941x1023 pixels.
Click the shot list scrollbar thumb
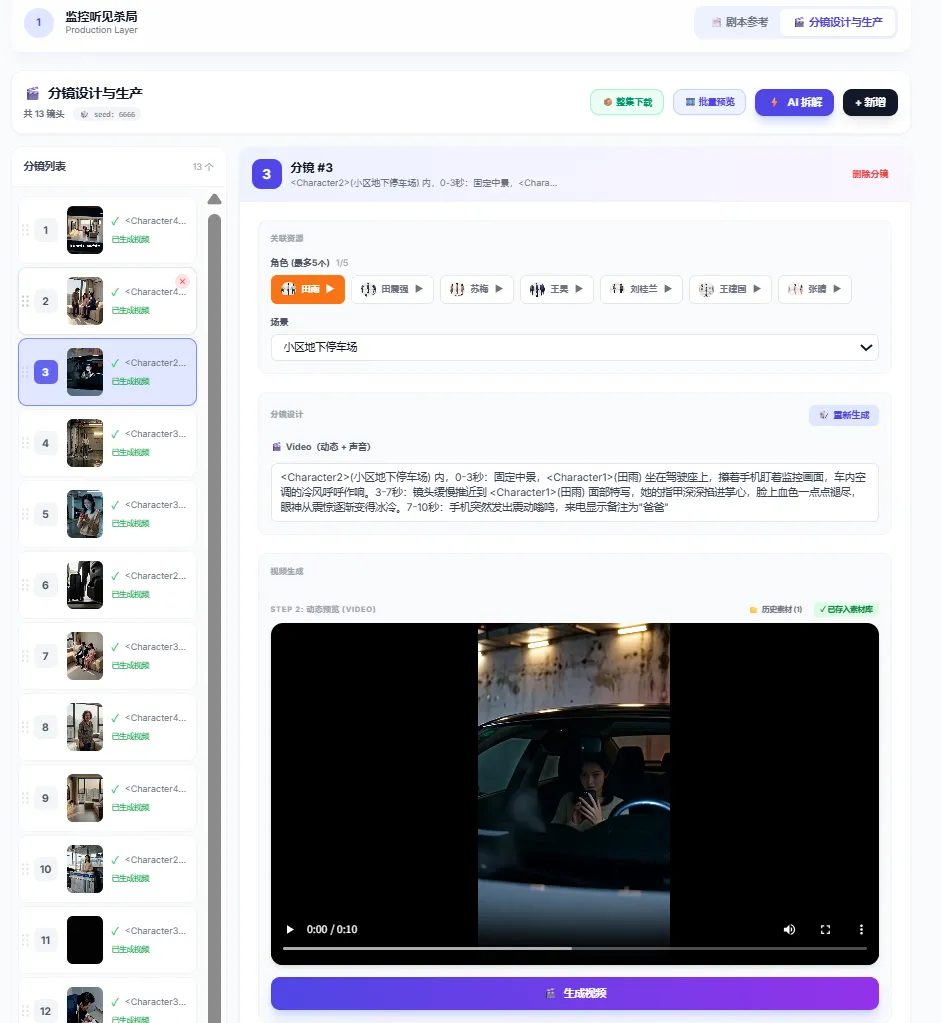tap(214, 618)
